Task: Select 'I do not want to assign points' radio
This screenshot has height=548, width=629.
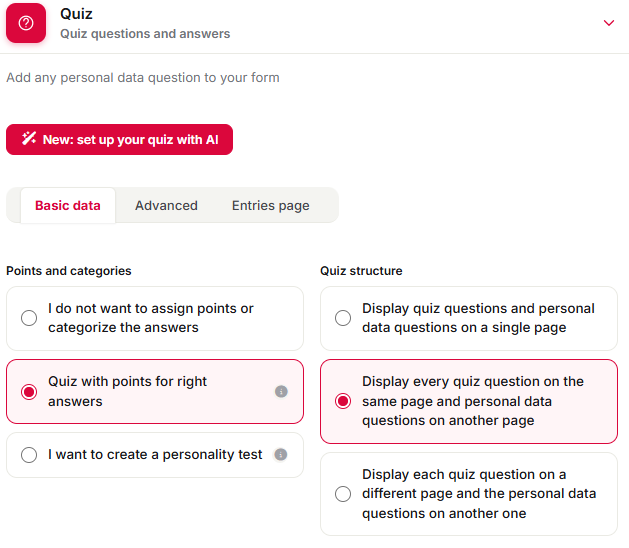Action: coord(29,318)
